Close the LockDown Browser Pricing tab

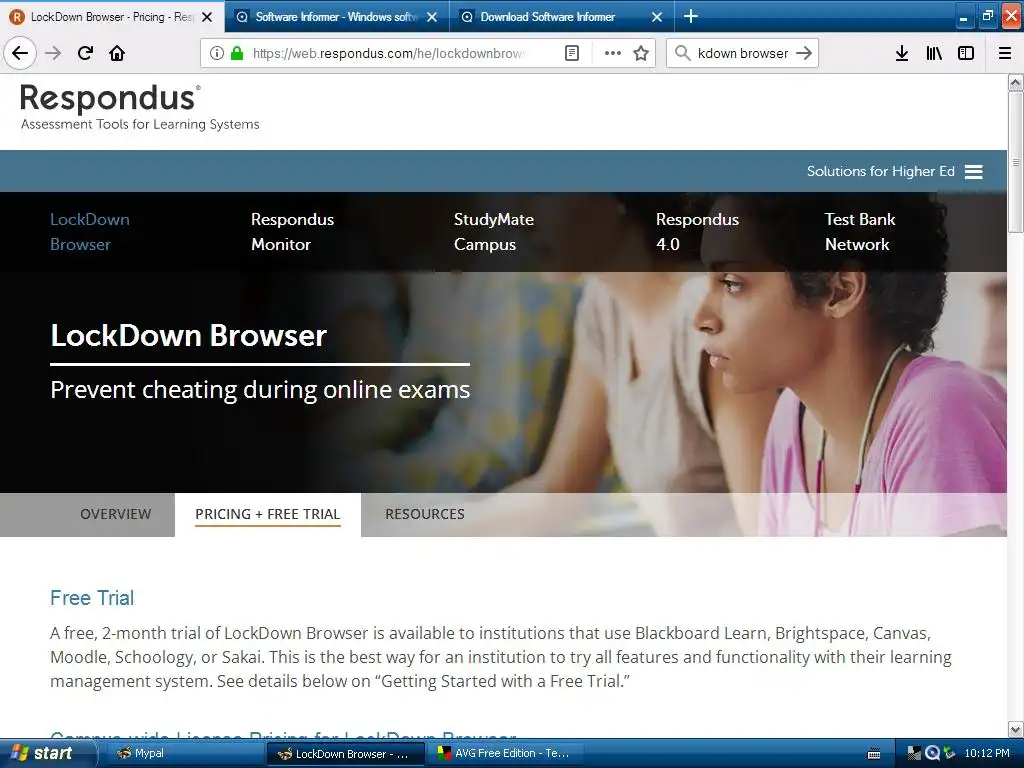pyautogui.click(x=207, y=17)
